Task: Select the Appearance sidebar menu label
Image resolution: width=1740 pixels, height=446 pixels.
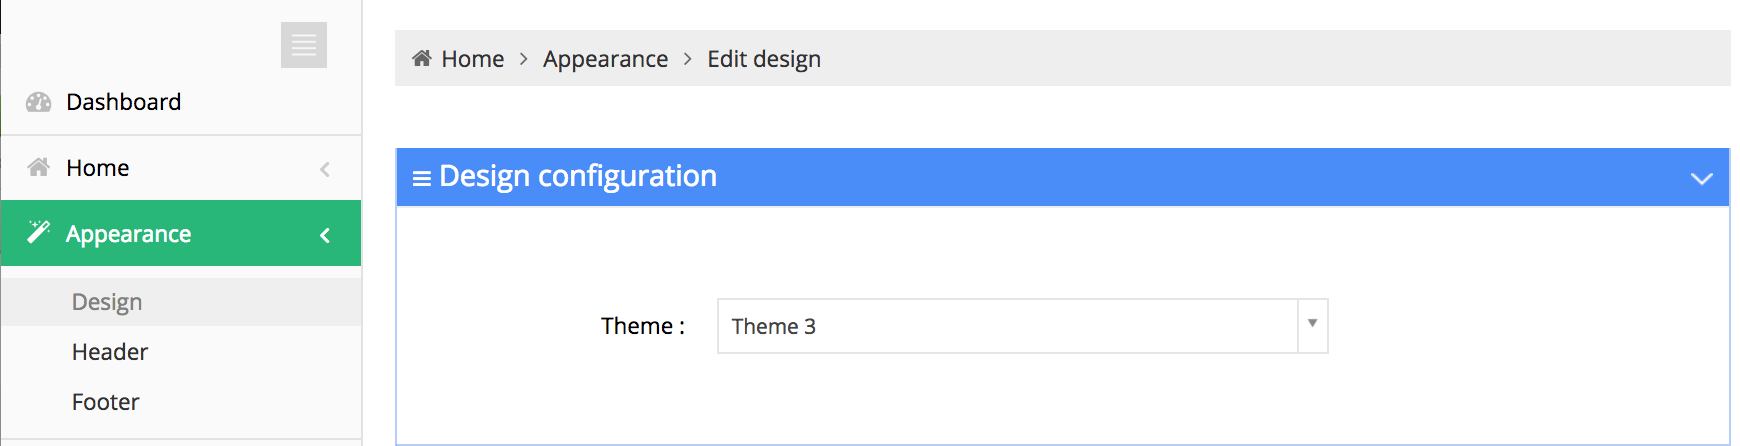Action: click(128, 234)
